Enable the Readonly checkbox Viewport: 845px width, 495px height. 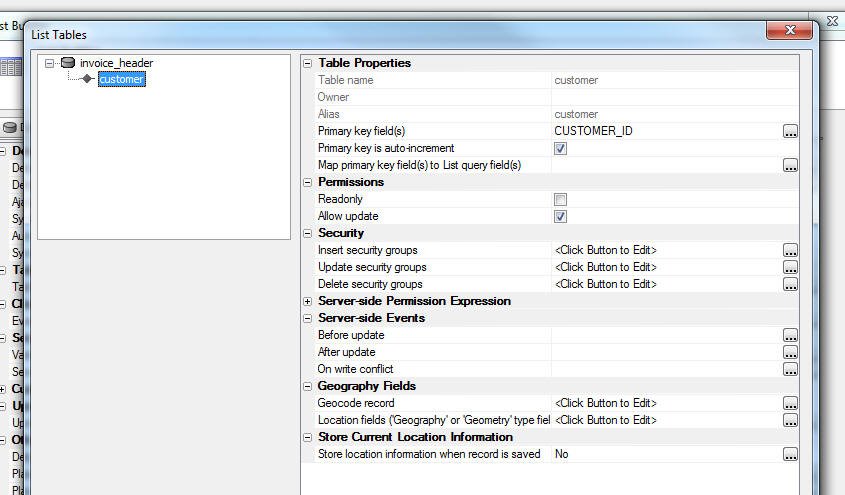coord(560,199)
